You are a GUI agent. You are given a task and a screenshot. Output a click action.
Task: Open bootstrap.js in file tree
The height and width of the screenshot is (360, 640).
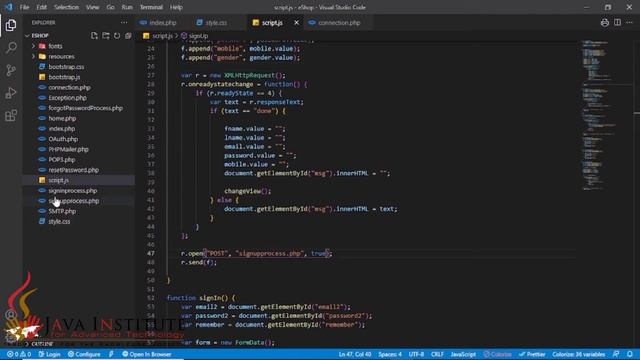(64, 77)
